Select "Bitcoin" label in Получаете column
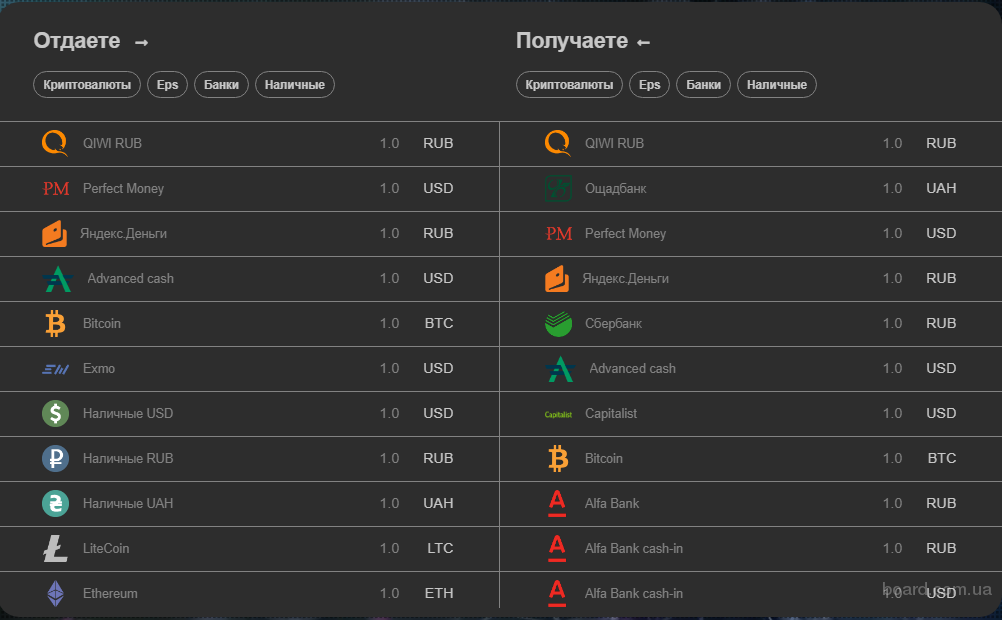 pos(604,458)
